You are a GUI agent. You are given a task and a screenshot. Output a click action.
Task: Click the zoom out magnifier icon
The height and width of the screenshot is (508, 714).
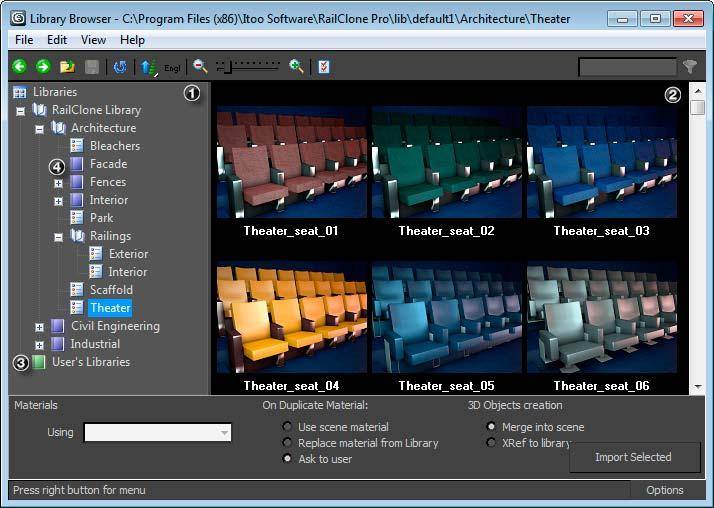click(x=201, y=67)
